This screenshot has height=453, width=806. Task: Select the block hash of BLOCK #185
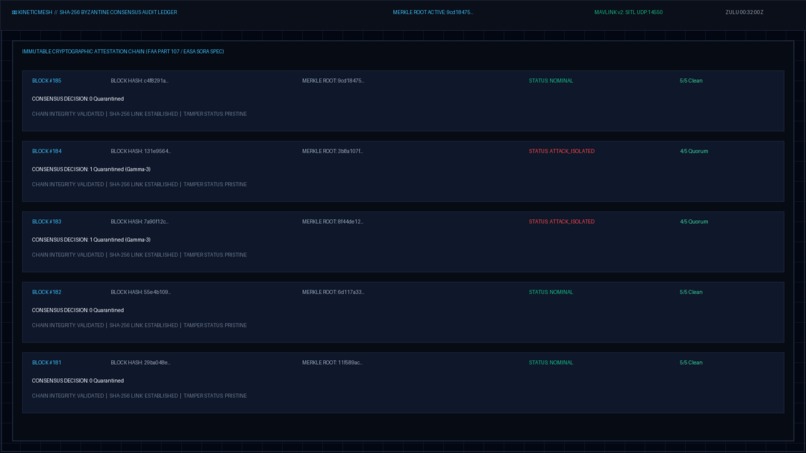[139, 81]
